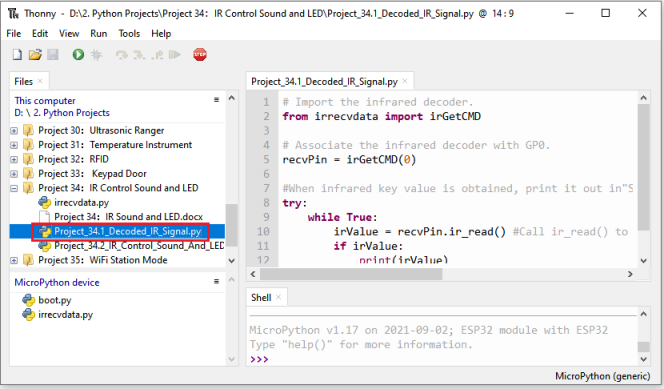664x389 pixels.
Task: Click the D: \ 2. Python Projects path link
Action: 62,113
